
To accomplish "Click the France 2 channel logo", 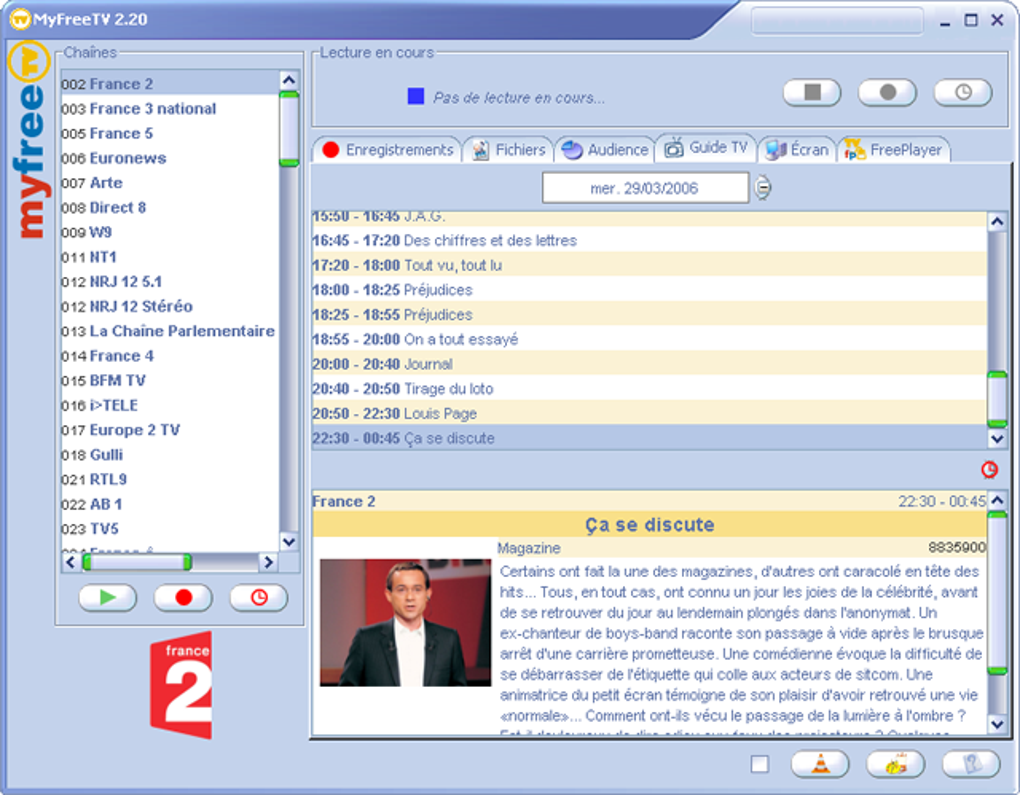I will [181, 685].
